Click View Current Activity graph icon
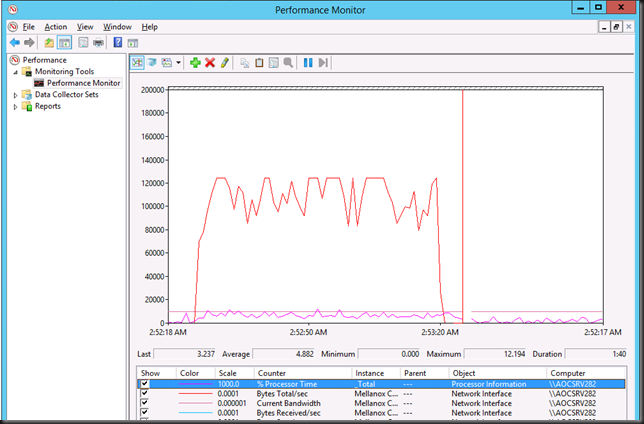The height and width of the screenshot is (424, 644). click(137, 62)
